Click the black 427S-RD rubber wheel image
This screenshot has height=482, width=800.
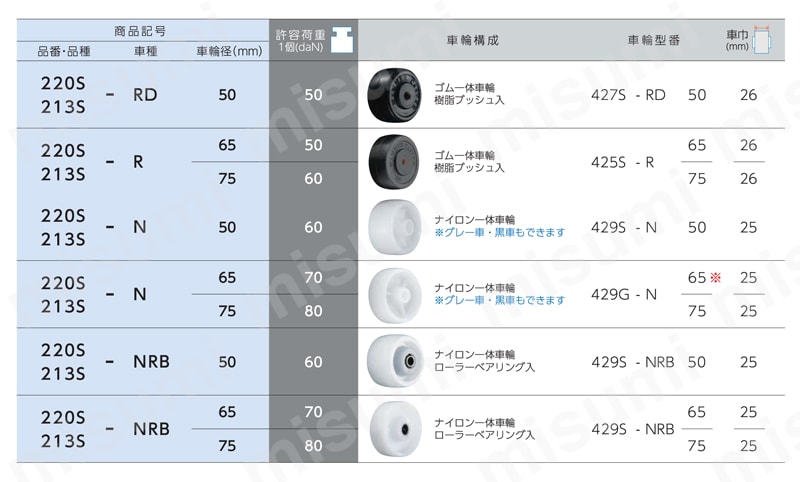point(394,95)
